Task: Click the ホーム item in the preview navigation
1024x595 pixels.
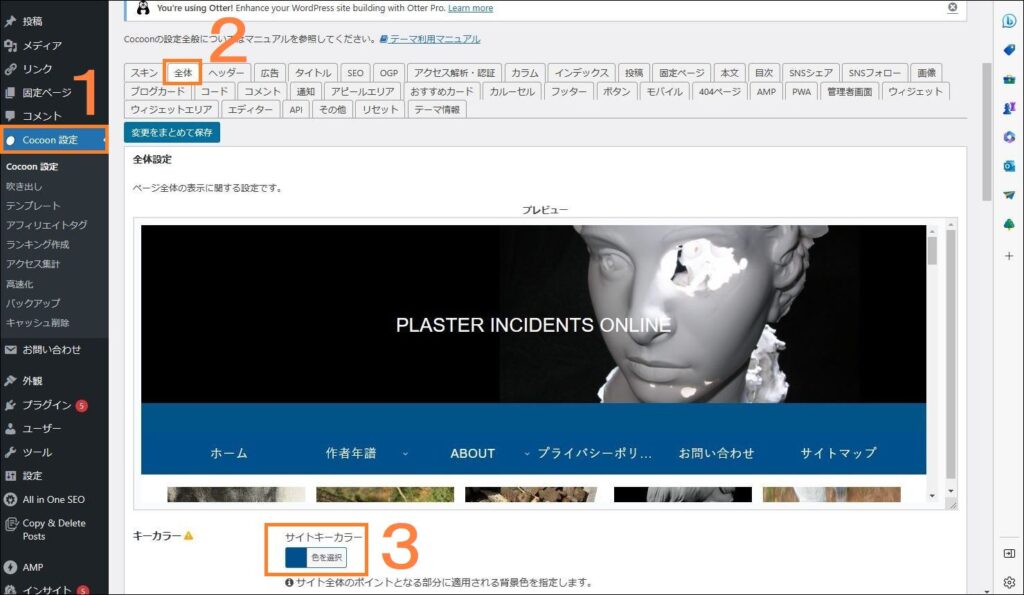Action: point(229,453)
